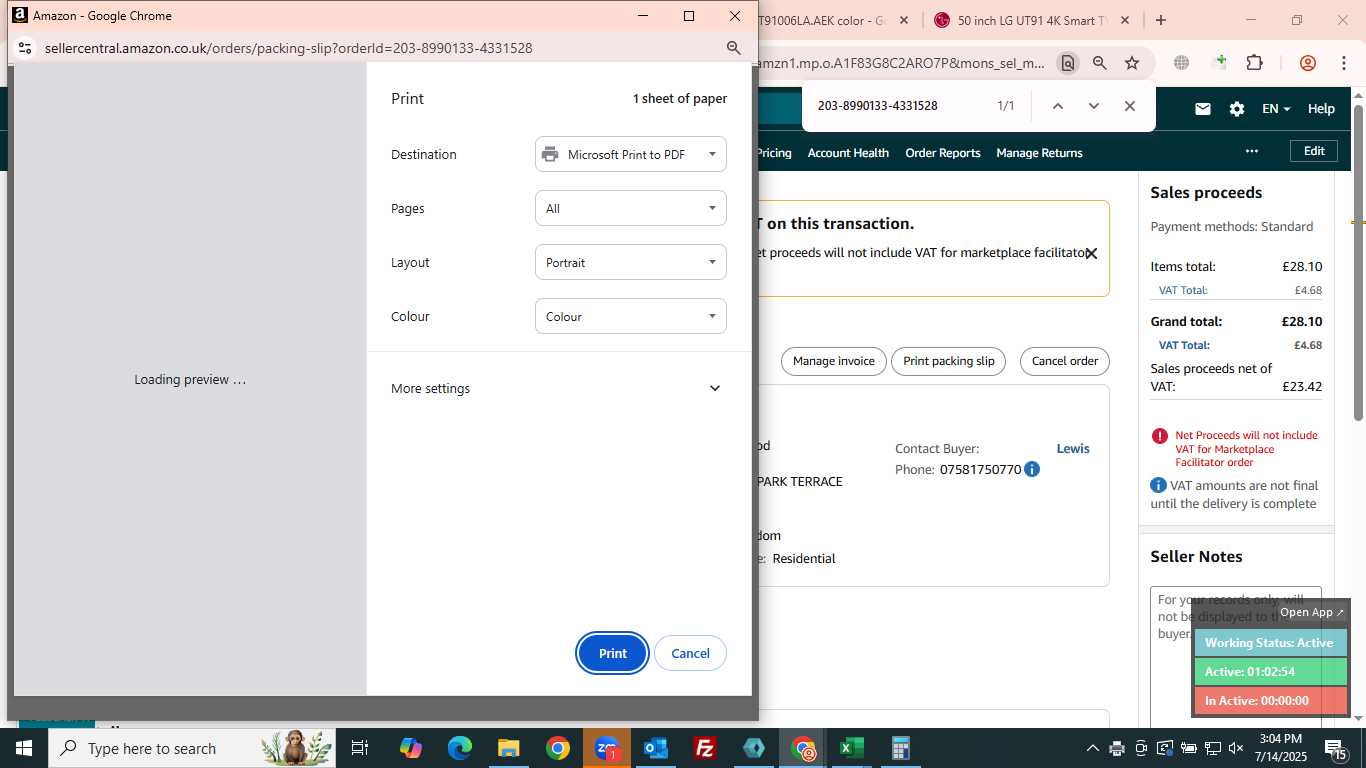Click the blue info icon by VAT amounts

click(x=1158, y=485)
